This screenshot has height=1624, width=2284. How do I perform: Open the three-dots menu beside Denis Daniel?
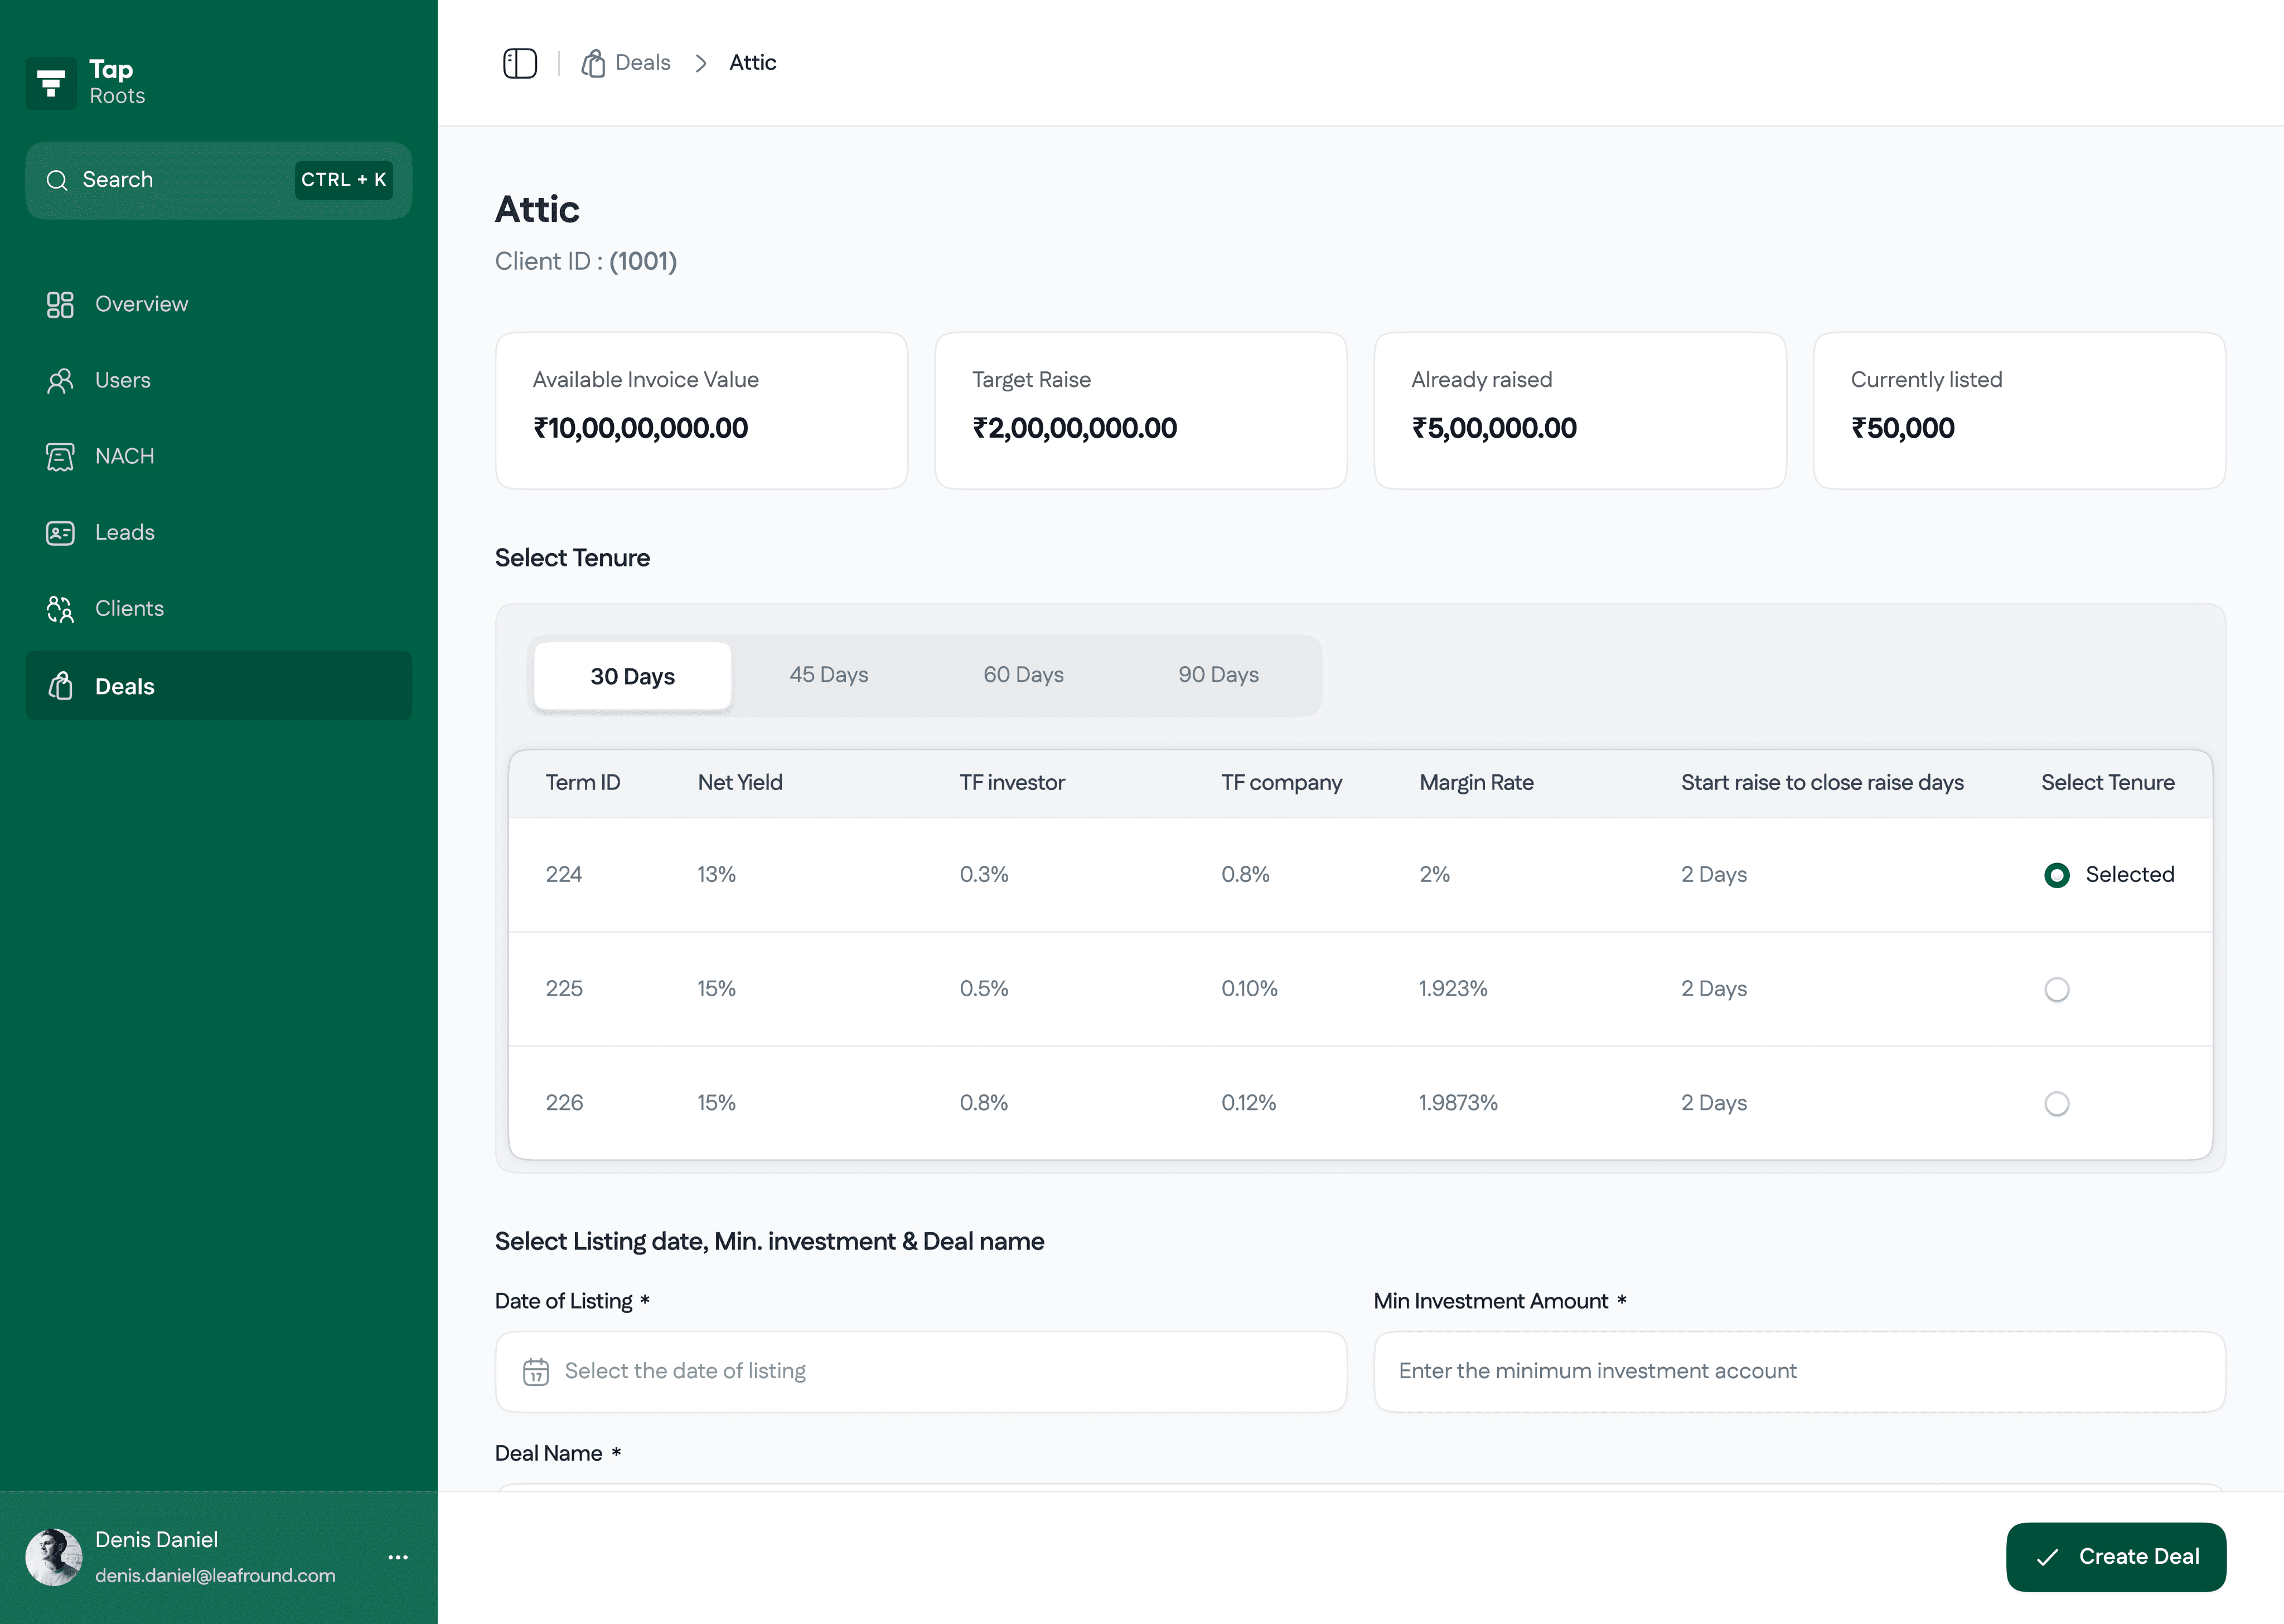pyautogui.click(x=398, y=1557)
